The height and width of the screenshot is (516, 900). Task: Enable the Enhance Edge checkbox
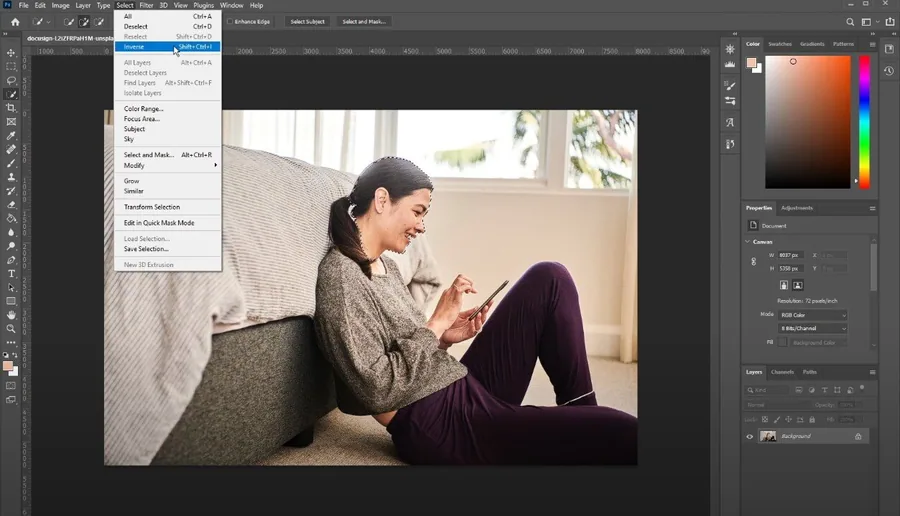[x=230, y=22]
